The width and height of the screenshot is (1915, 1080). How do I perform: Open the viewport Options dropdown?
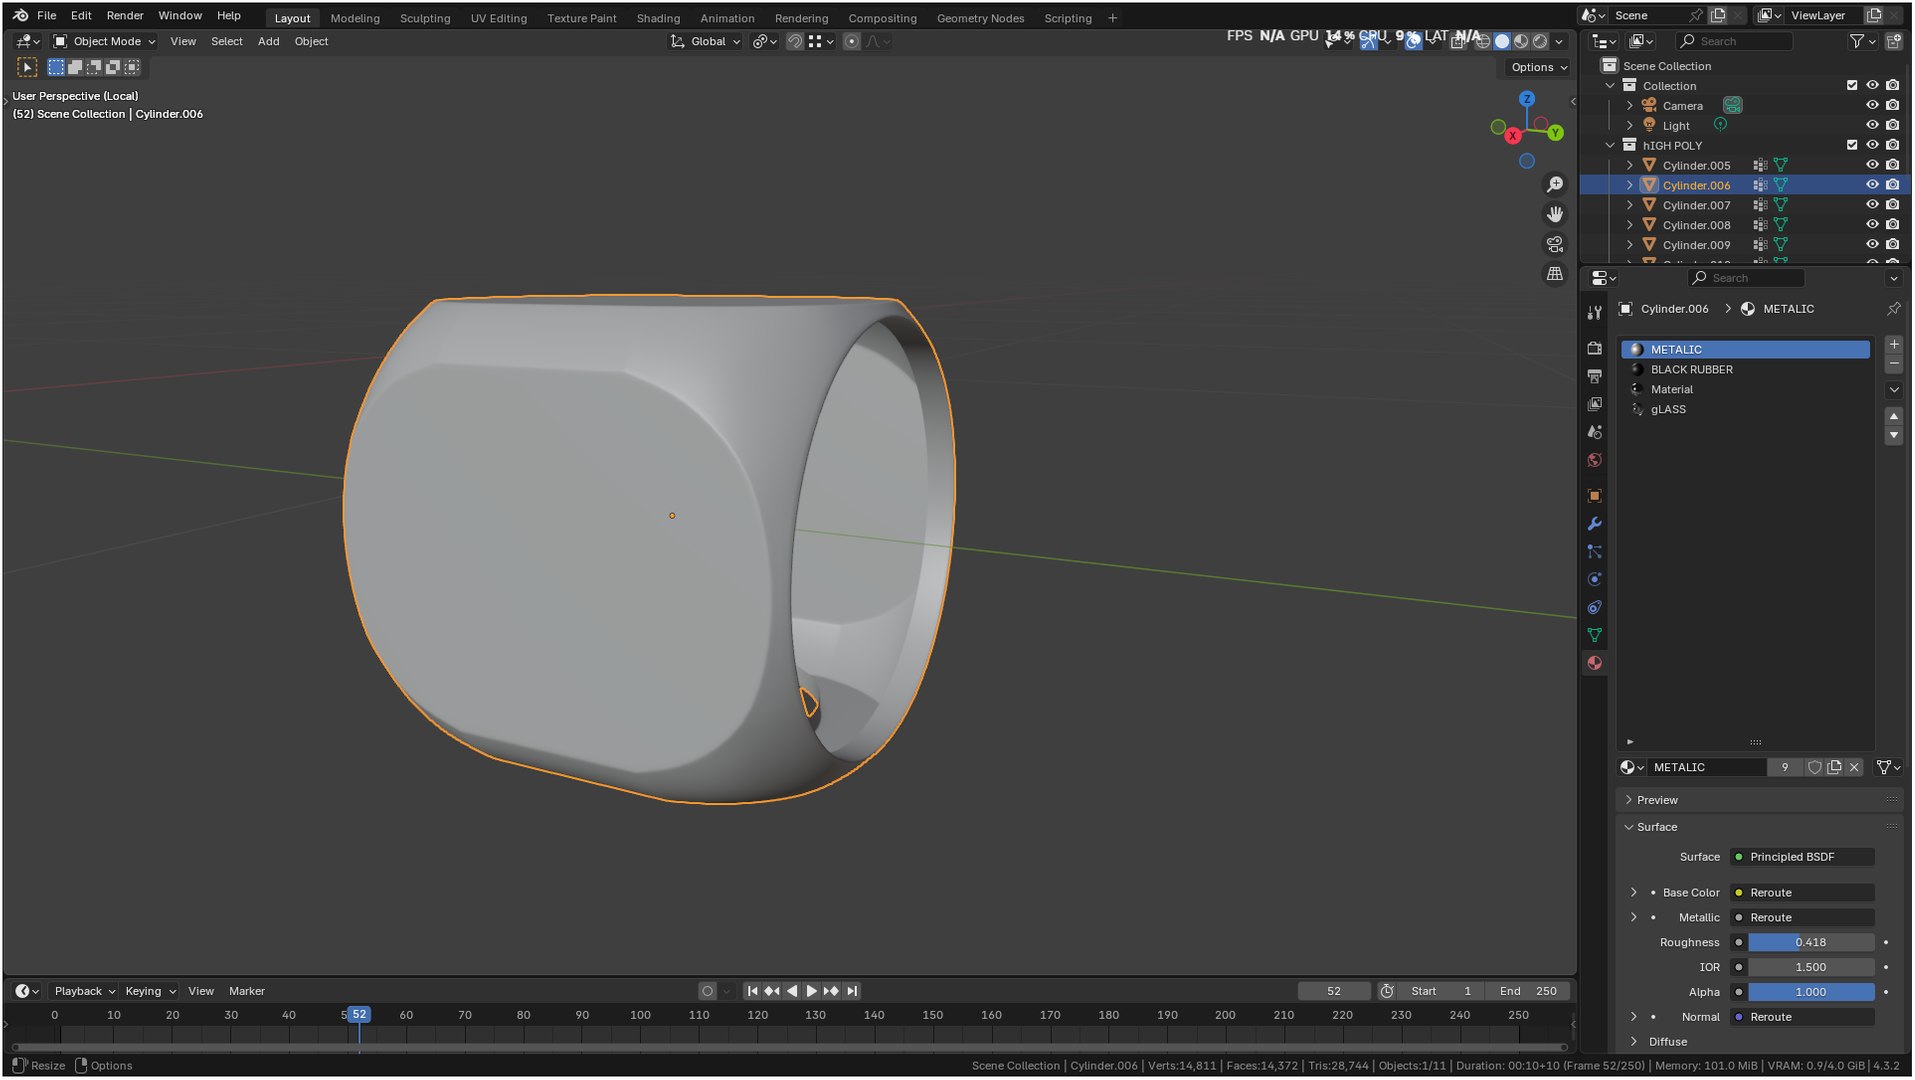click(1538, 67)
